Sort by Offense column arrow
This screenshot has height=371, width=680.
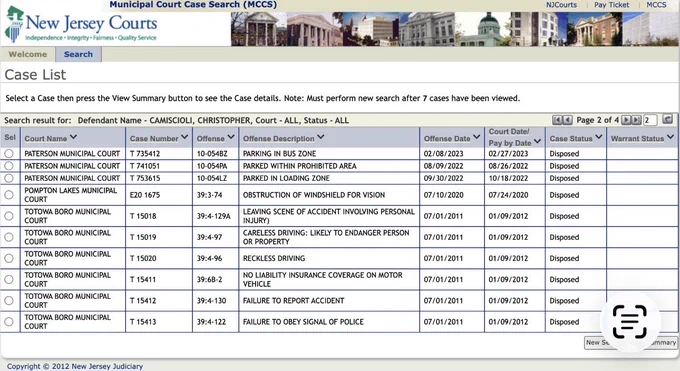click(231, 137)
